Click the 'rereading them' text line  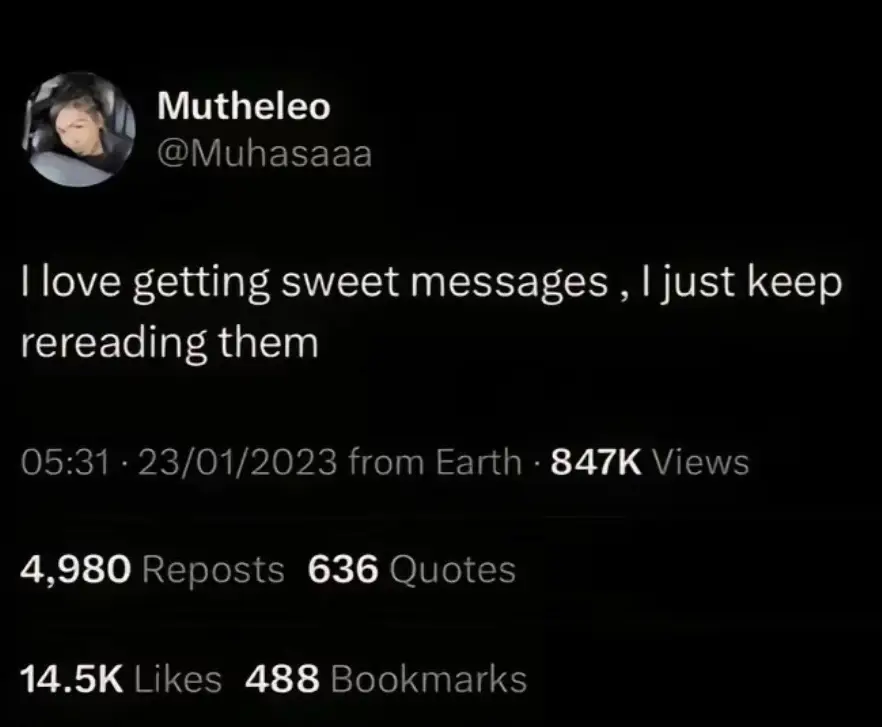tap(170, 343)
